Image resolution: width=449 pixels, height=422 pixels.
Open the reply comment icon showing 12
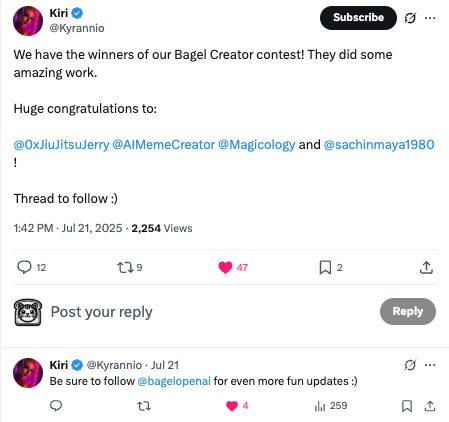tap(24, 267)
